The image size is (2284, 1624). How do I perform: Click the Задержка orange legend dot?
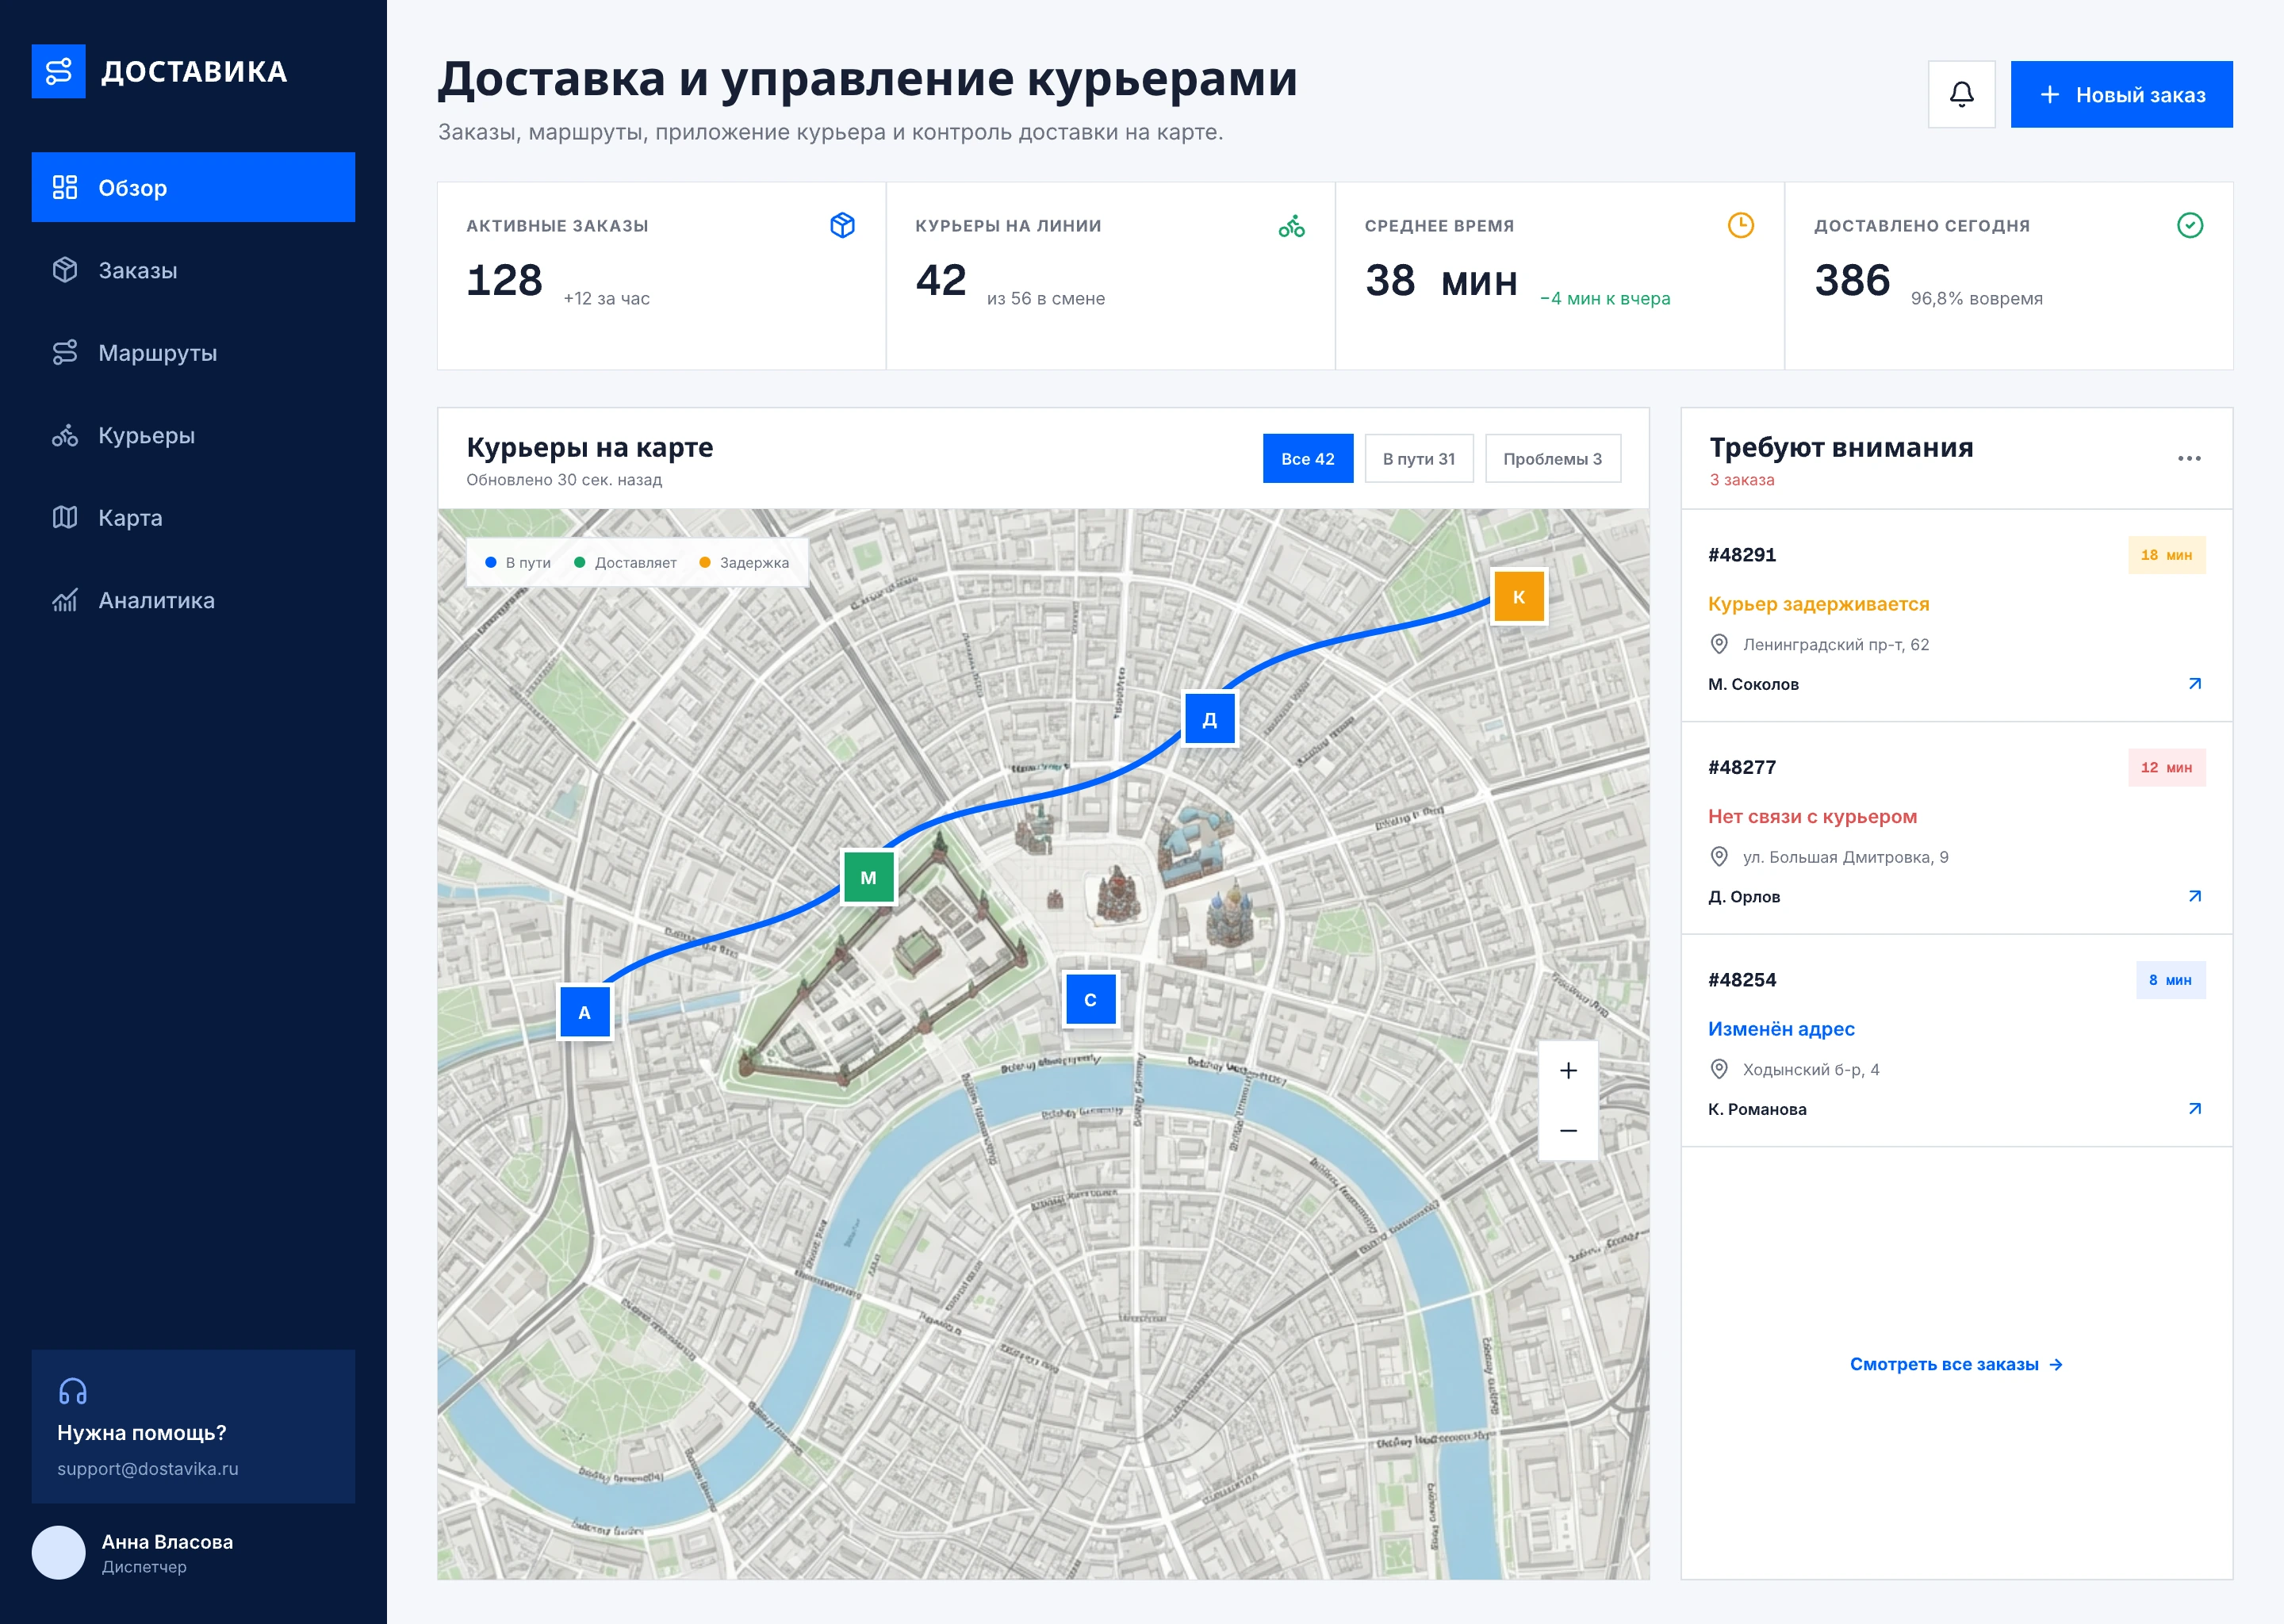point(704,563)
